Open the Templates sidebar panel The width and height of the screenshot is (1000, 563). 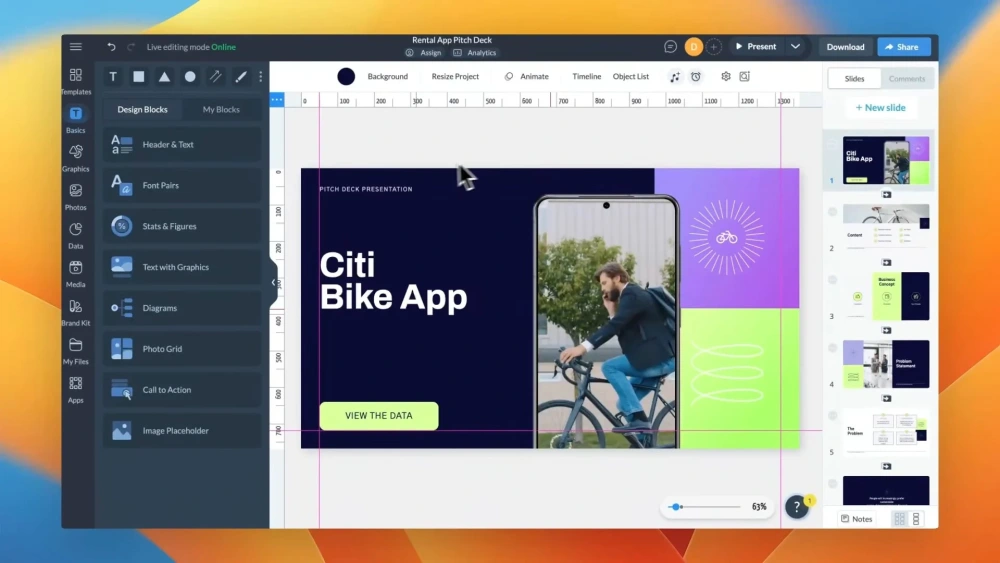[76, 82]
